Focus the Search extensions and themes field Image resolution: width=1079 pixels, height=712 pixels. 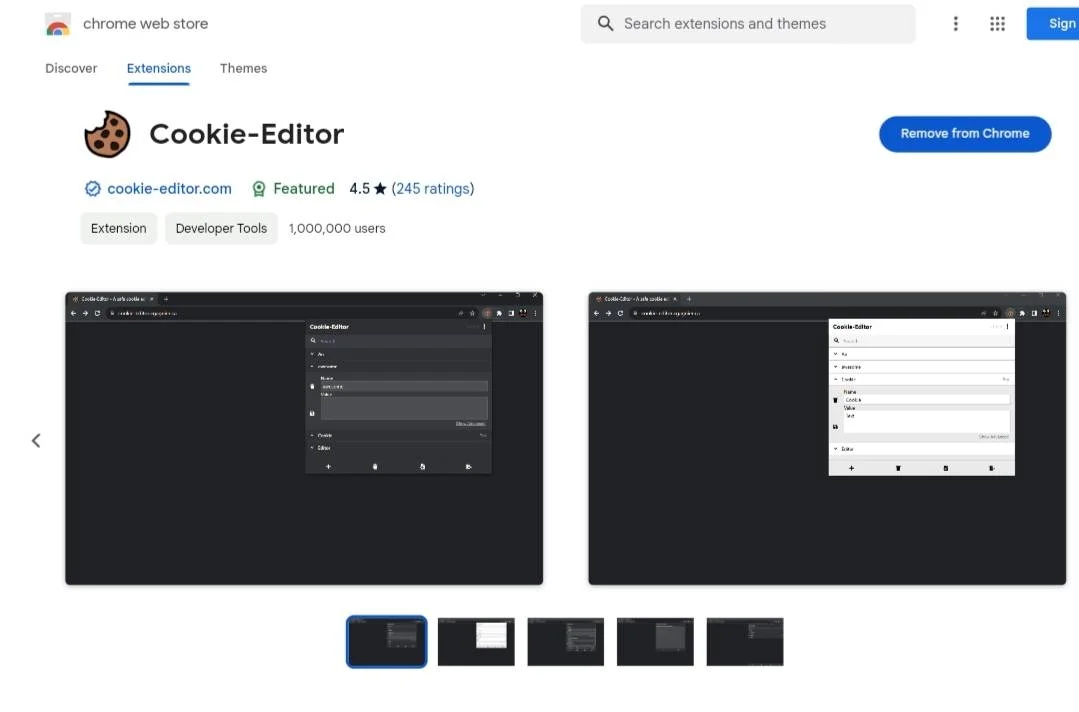(x=748, y=24)
